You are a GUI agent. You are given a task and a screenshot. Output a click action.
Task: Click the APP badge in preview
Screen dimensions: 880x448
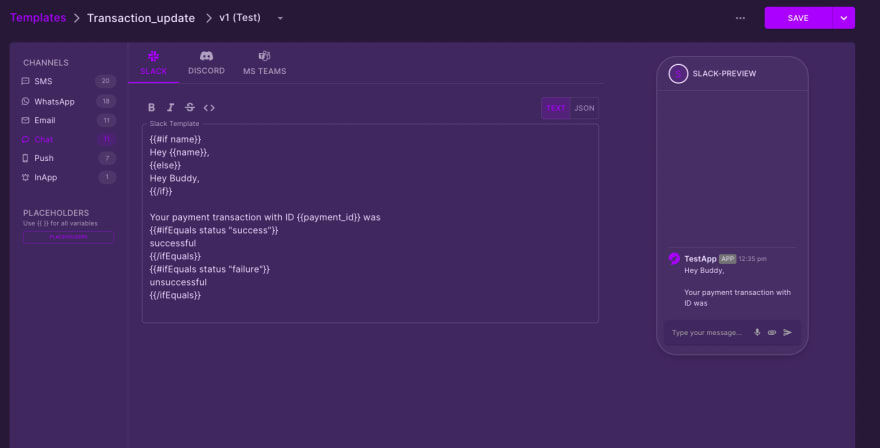pos(727,259)
